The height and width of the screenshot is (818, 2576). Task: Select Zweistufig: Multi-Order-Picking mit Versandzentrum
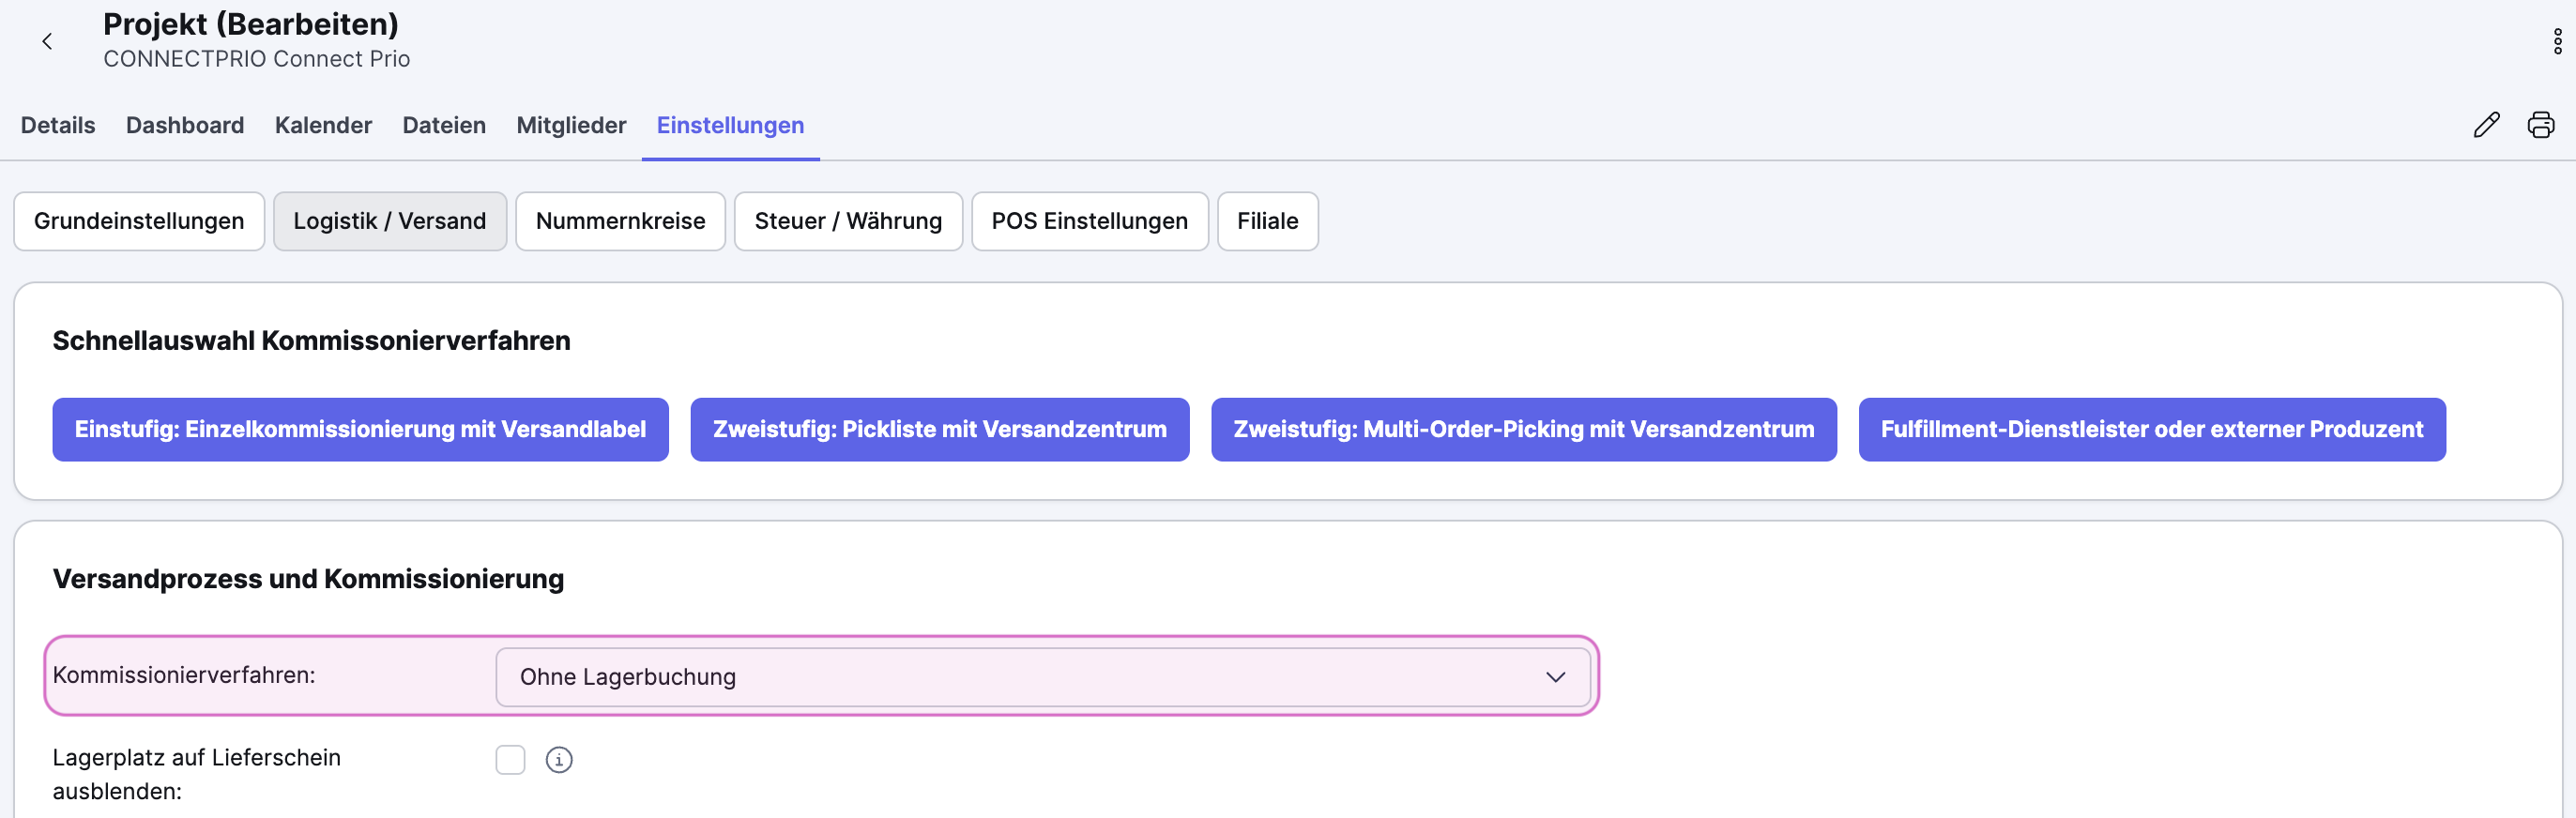pyautogui.click(x=1523, y=430)
